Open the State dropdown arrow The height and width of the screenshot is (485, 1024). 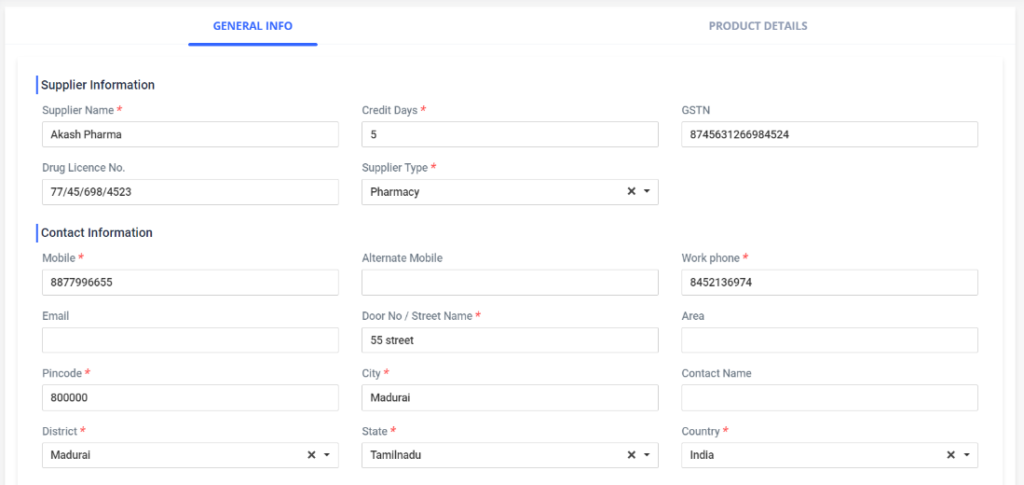[647, 455]
